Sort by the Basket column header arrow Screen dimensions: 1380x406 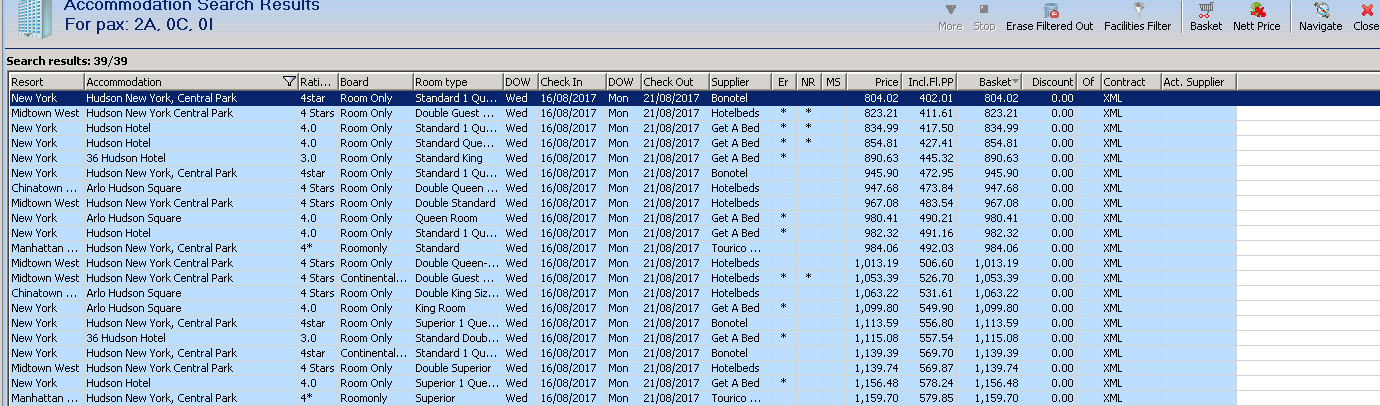coord(1016,82)
